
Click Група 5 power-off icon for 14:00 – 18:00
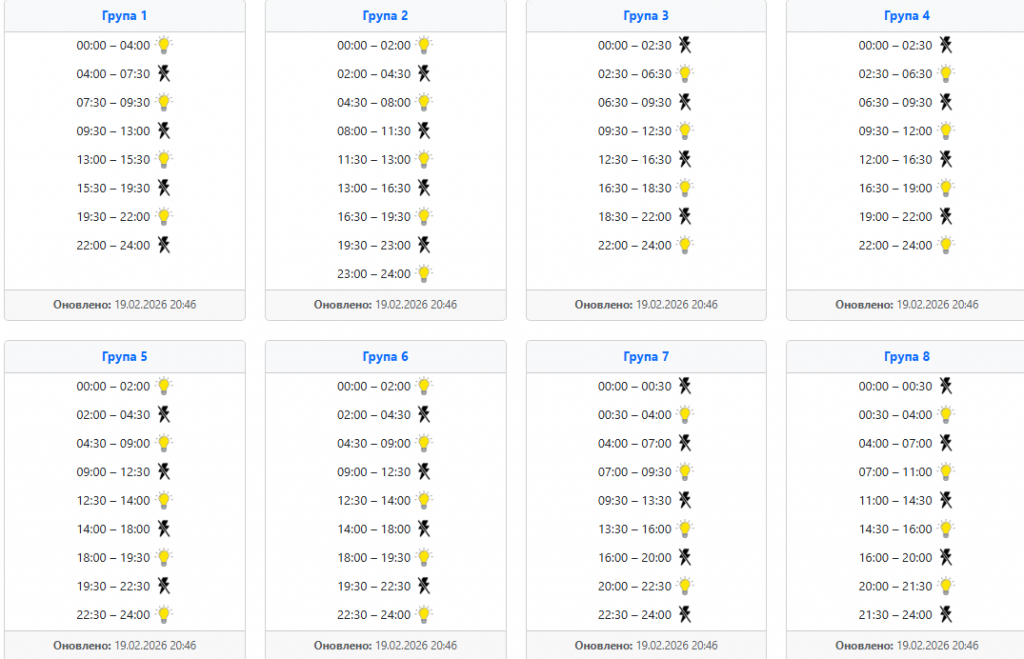click(x=164, y=529)
